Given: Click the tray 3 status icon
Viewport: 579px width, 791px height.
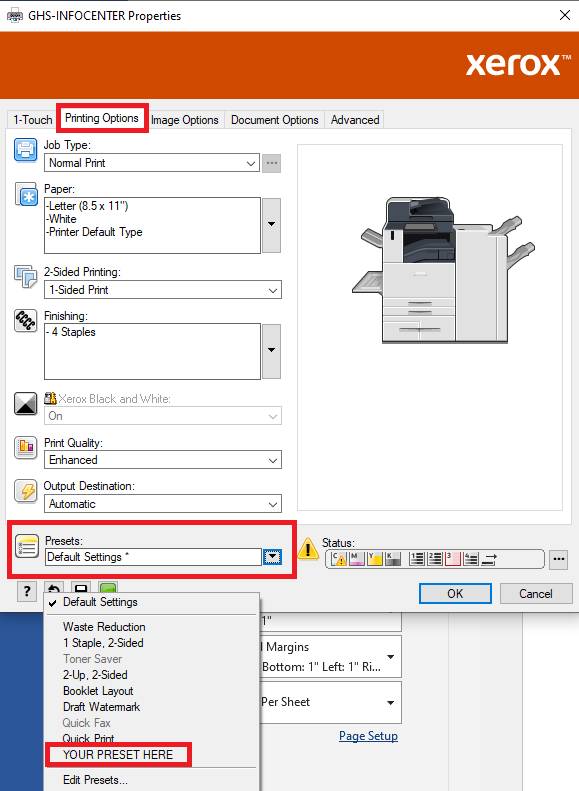Looking at the screenshot, I should coord(452,558).
